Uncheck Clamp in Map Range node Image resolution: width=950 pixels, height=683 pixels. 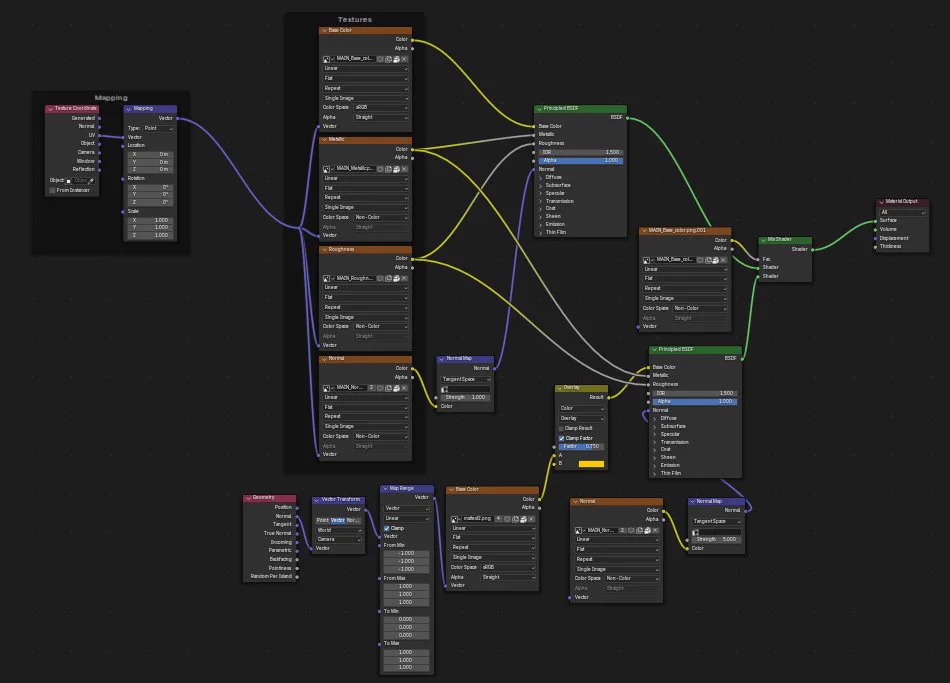point(387,528)
